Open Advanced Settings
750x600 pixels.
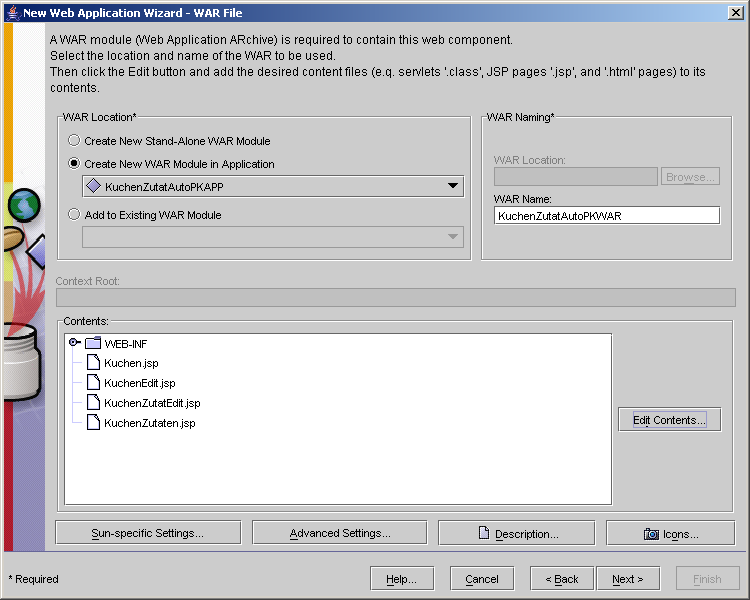340,533
